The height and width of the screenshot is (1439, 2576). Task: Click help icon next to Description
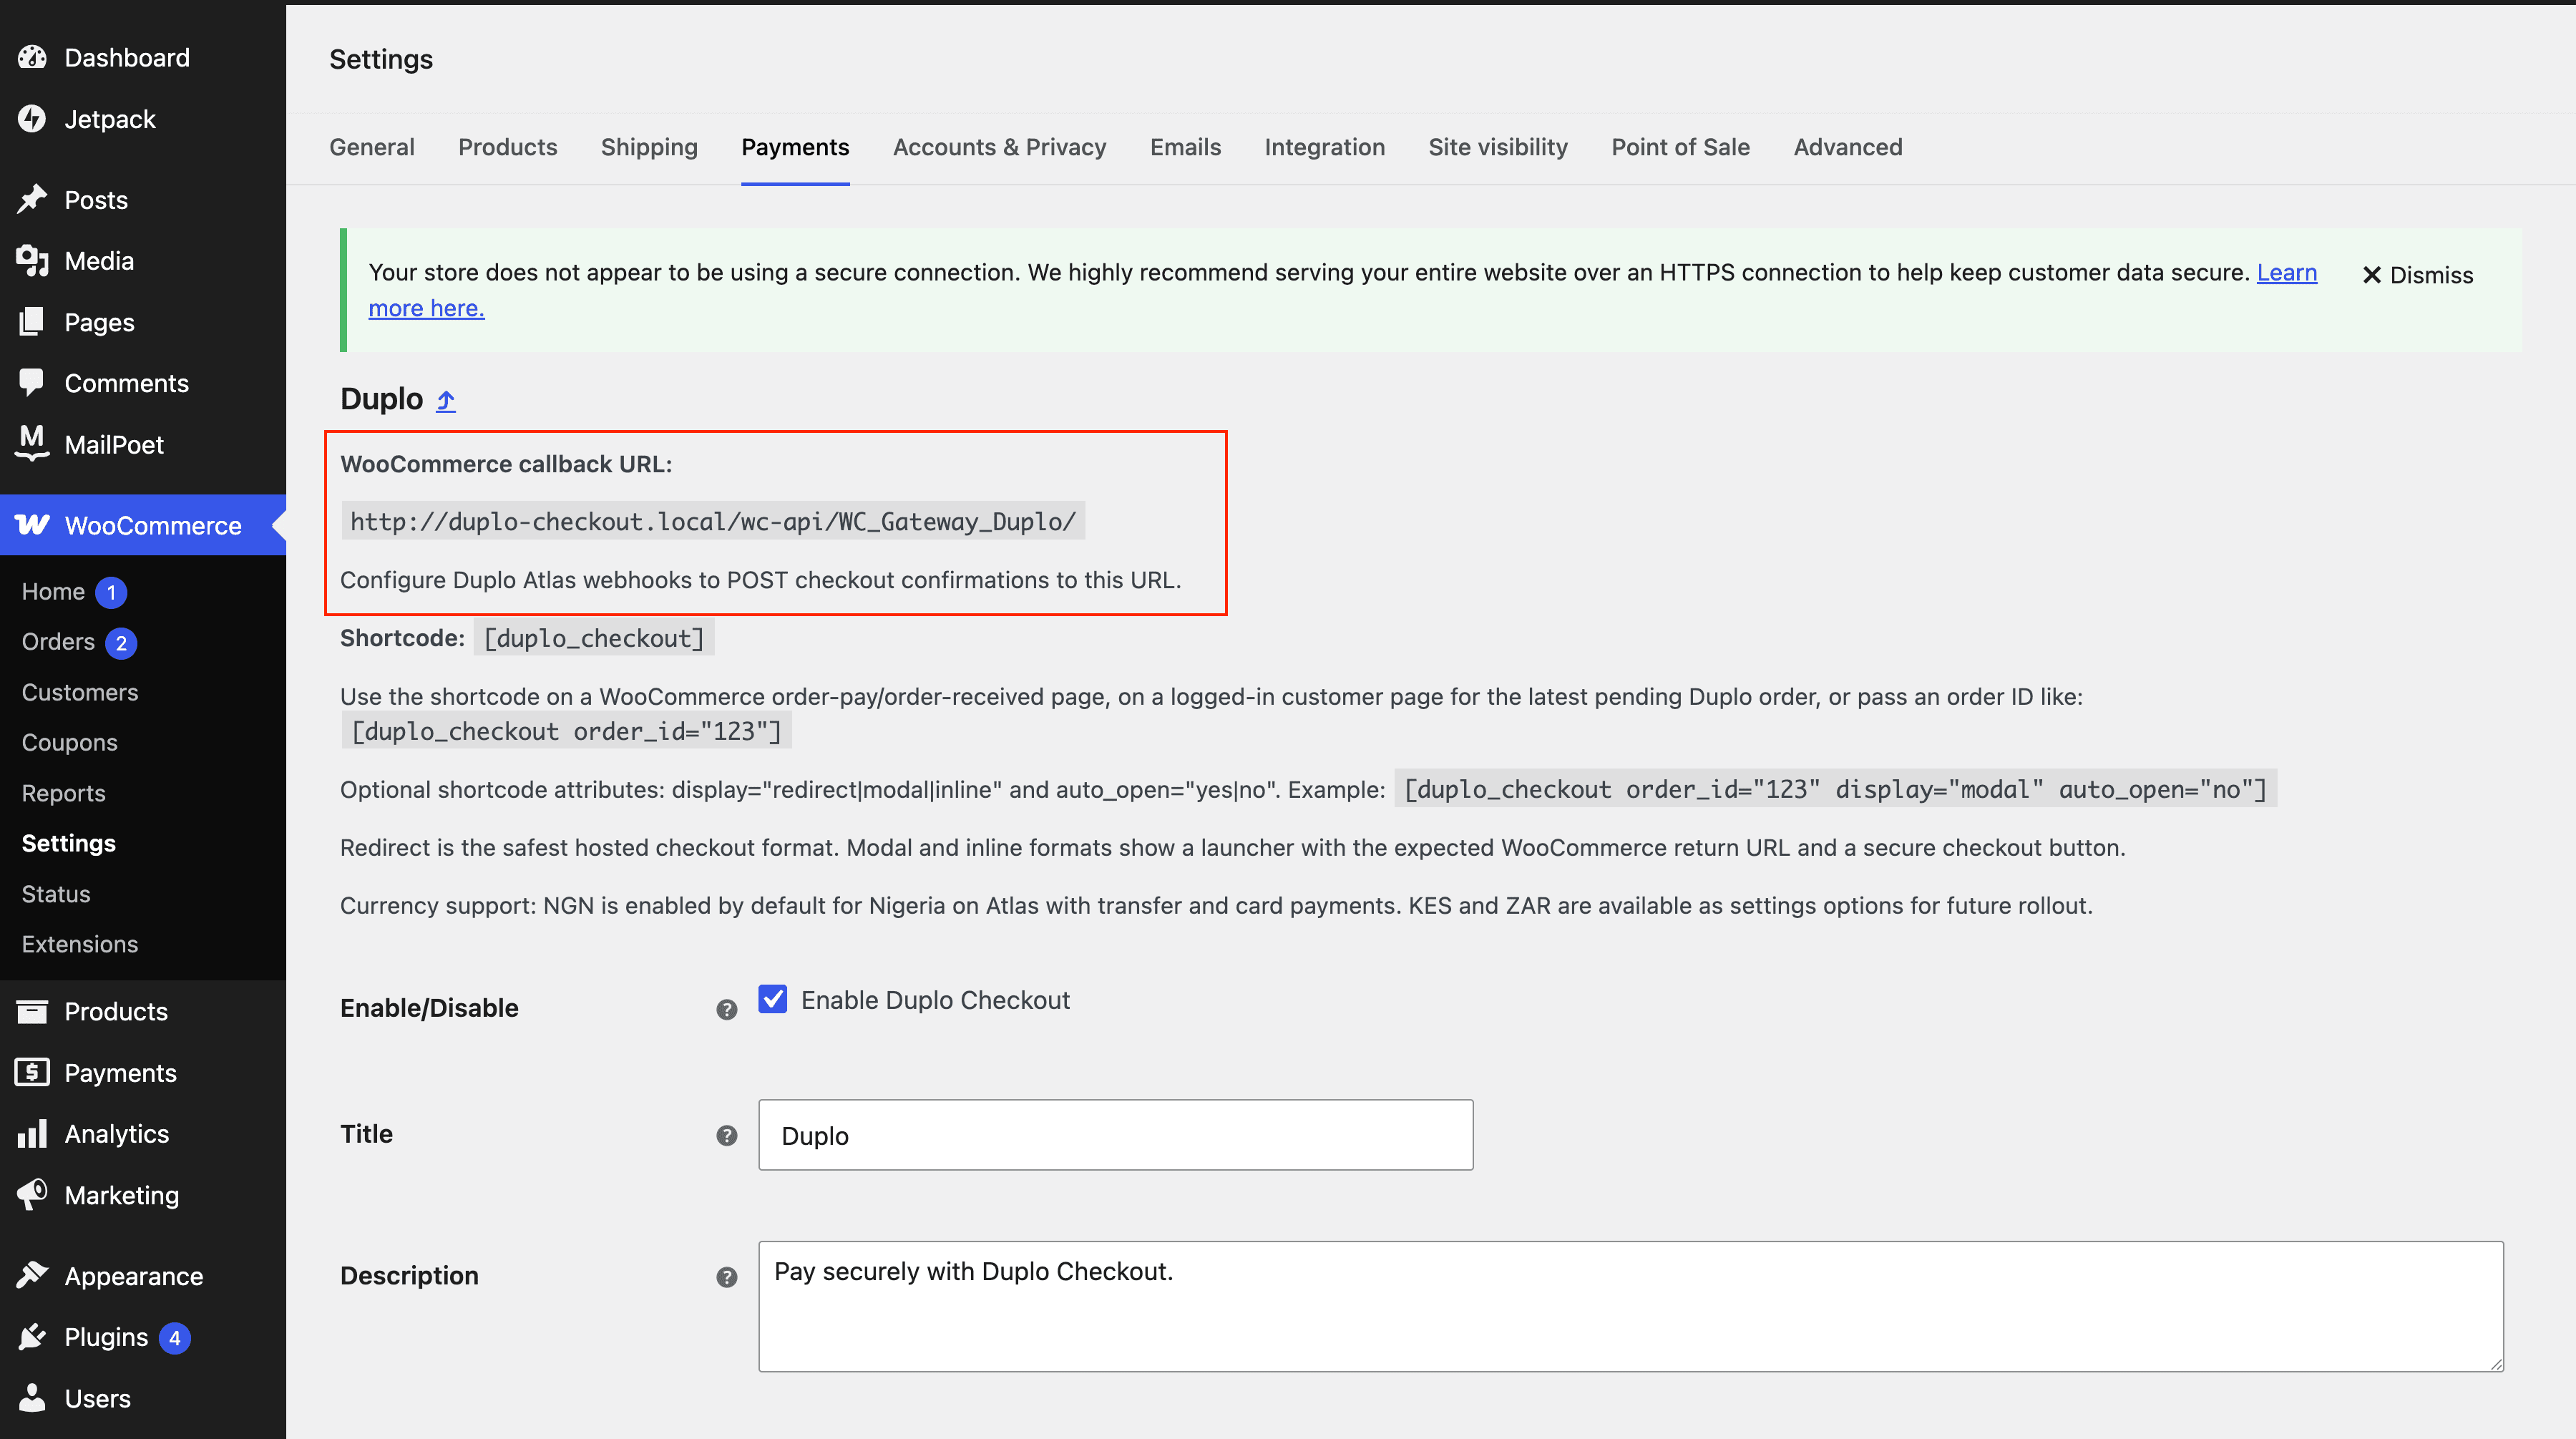coord(727,1277)
